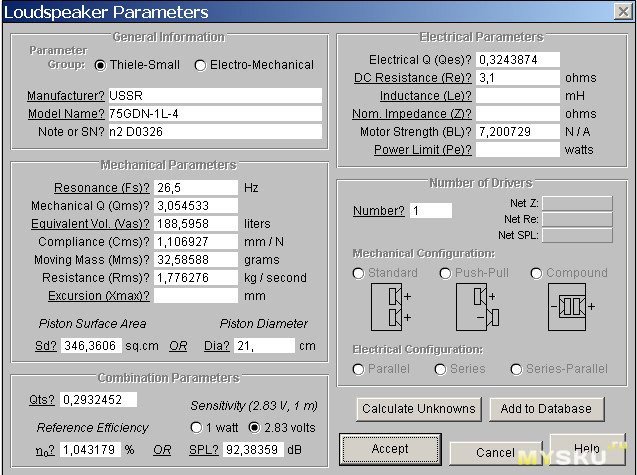The width and height of the screenshot is (637, 475).
Task: Click the Model Name field 75GDN-1L-4
Action: (x=215, y=114)
